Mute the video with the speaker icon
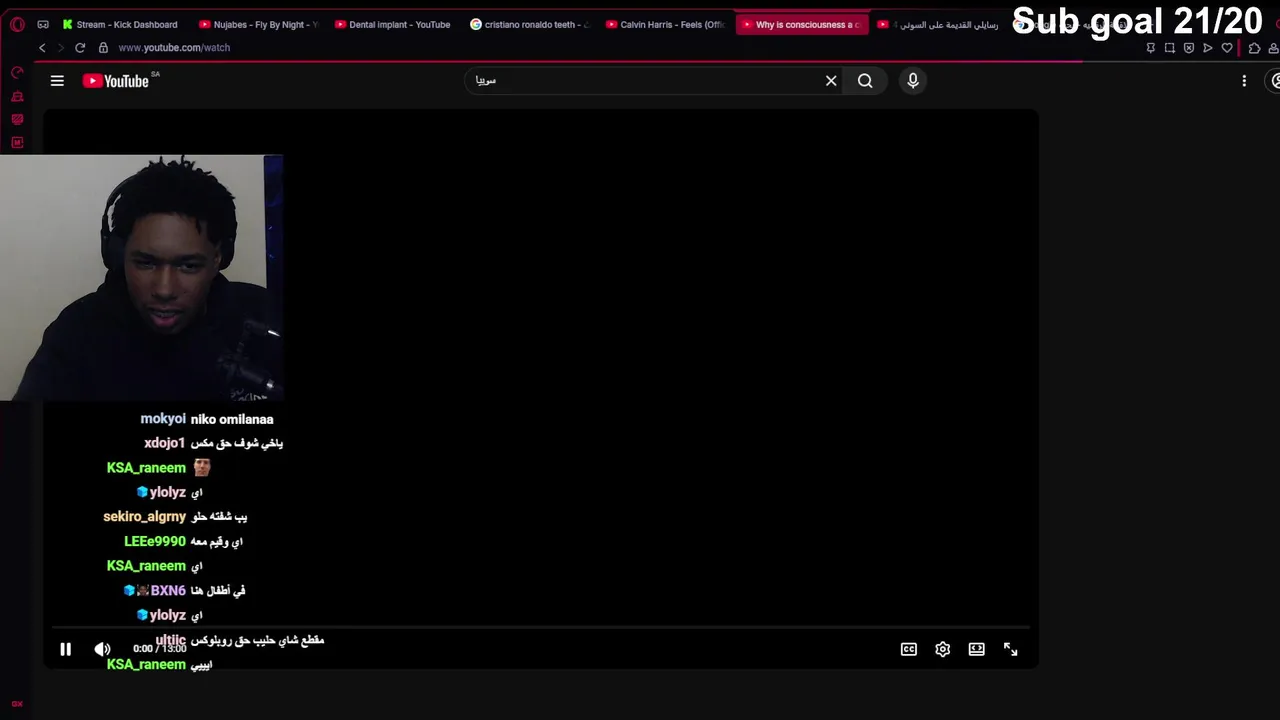1280x720 pixels. (x=102, y=649)
